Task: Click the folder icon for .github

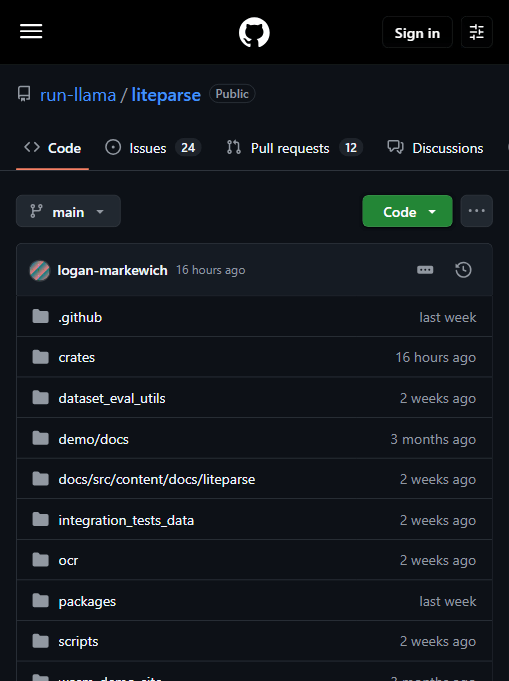Action: coord(40,317)
